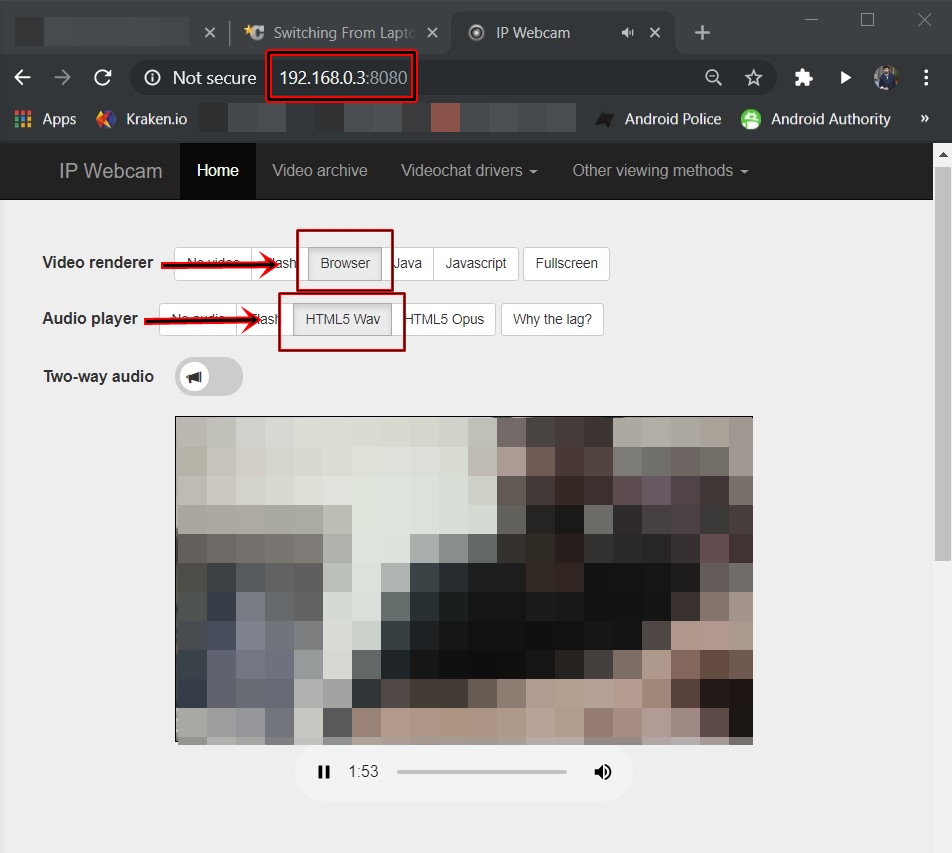Open the site information icon beside Not secure
Screen dimensions: 952x853
coord(152,78)
